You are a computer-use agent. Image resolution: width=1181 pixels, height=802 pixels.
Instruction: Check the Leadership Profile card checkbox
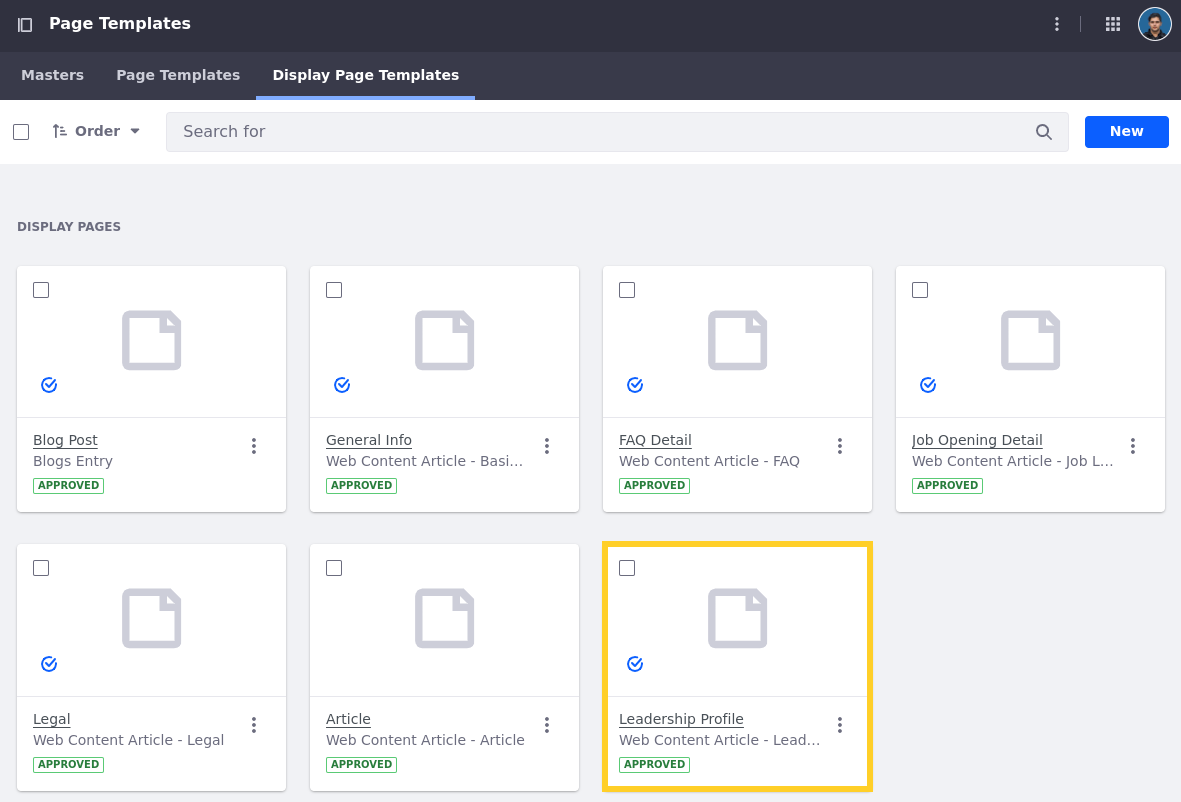point(627,568)
